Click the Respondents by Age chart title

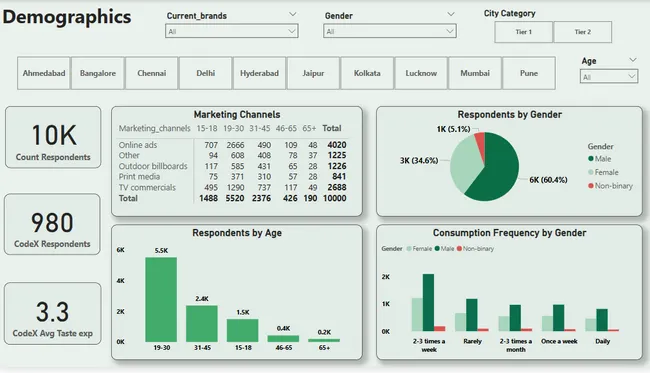point(237,233)
